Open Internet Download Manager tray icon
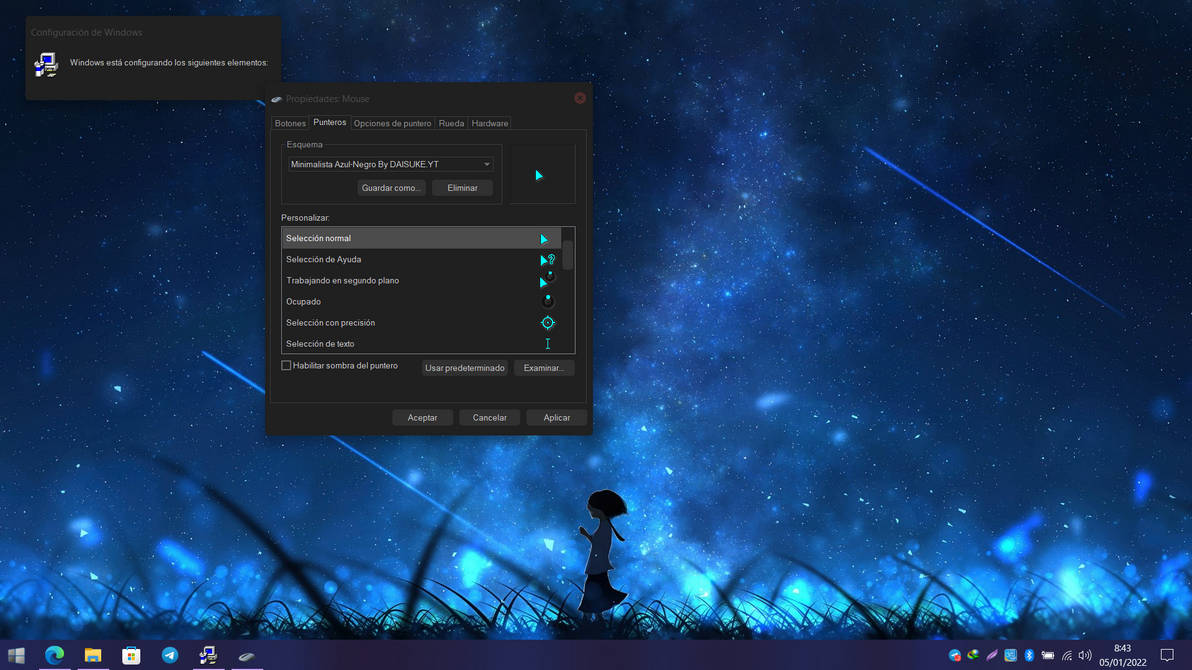The height and width of the screenshot is (670, 1192). click(973, 655)
